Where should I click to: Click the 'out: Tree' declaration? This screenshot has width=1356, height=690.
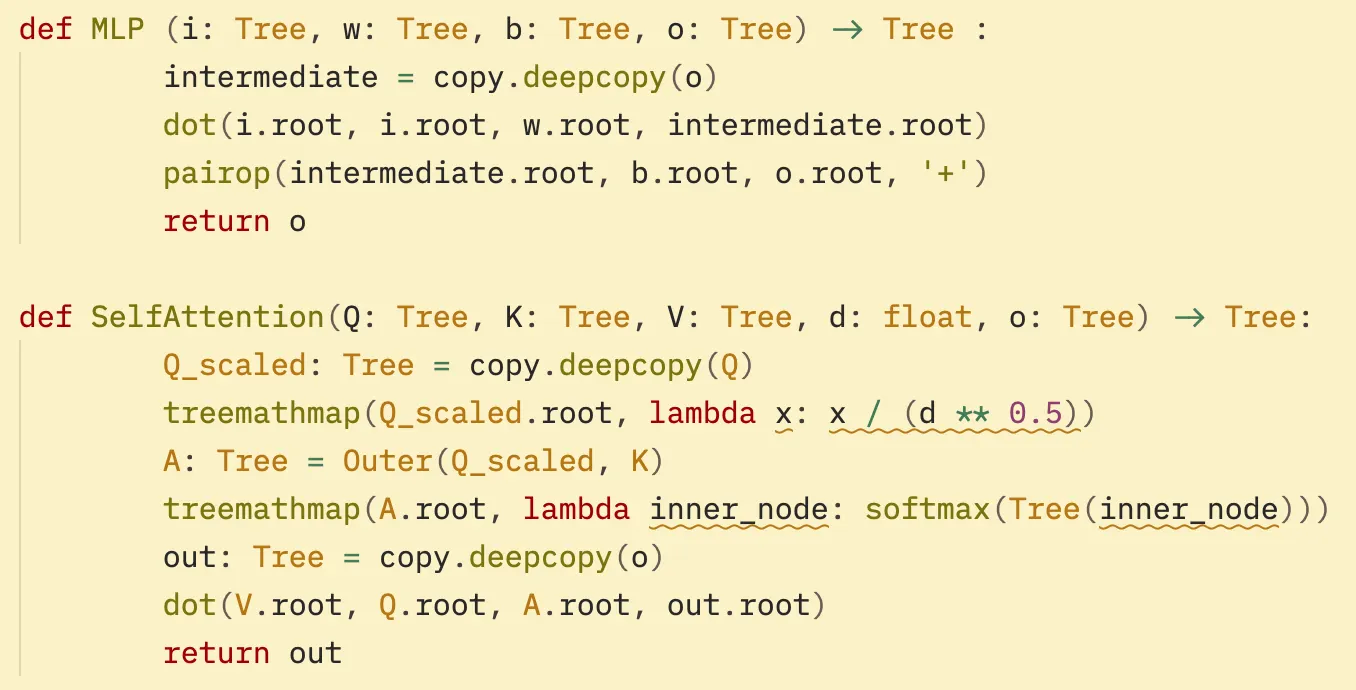[x=244, y=557]
